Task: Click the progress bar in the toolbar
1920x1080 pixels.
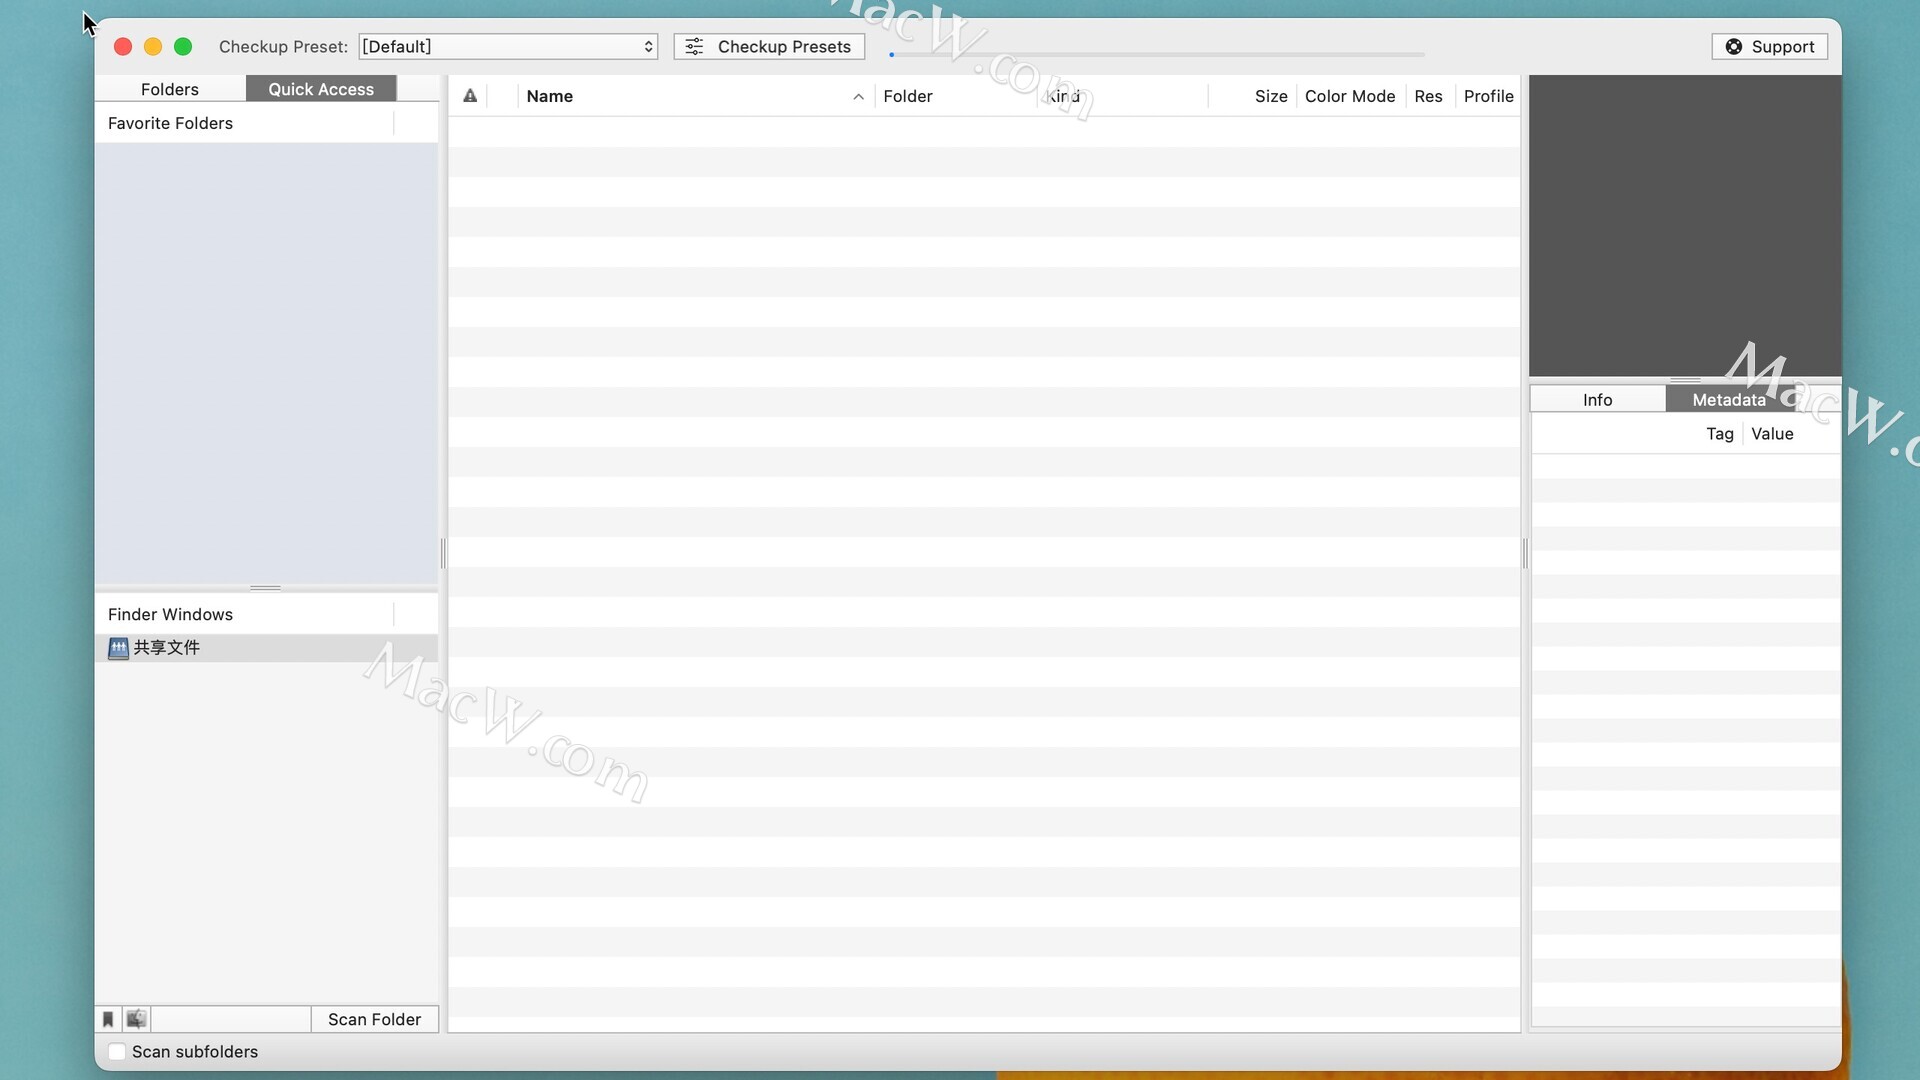Action: point(1157,55)
